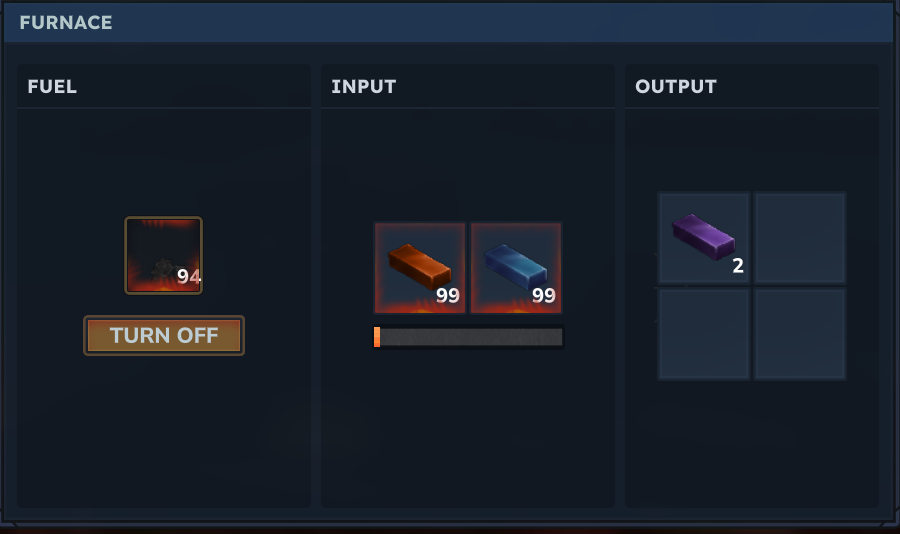Click the OUTPUT panel header

752,86
